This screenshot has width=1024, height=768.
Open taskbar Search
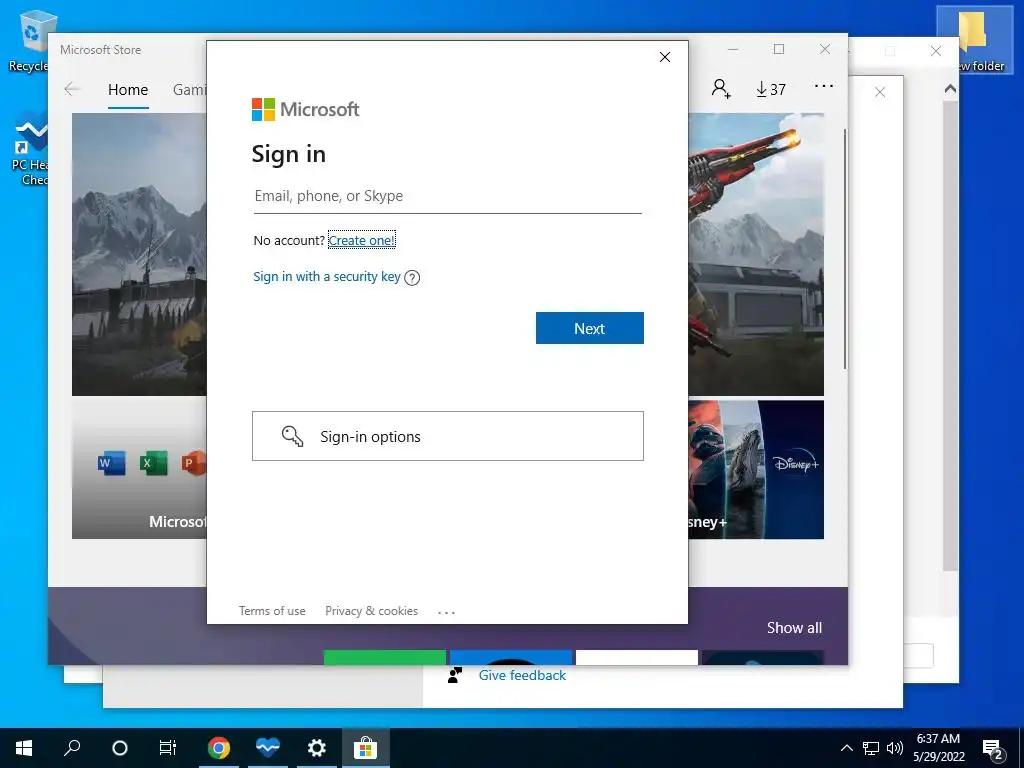pos(72,748)
